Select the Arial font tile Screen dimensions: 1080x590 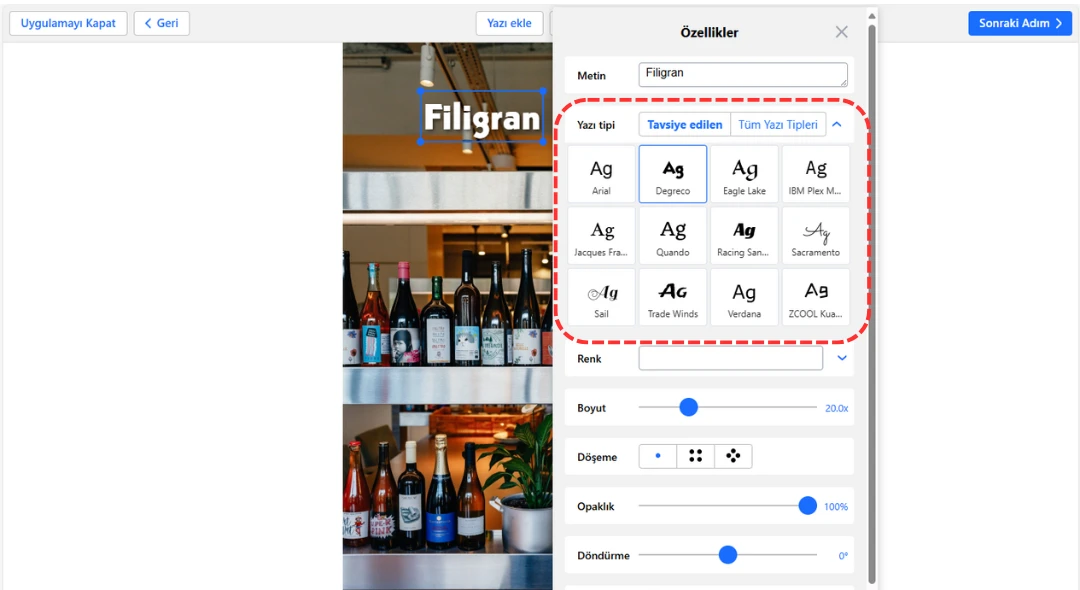coord(601,174)
